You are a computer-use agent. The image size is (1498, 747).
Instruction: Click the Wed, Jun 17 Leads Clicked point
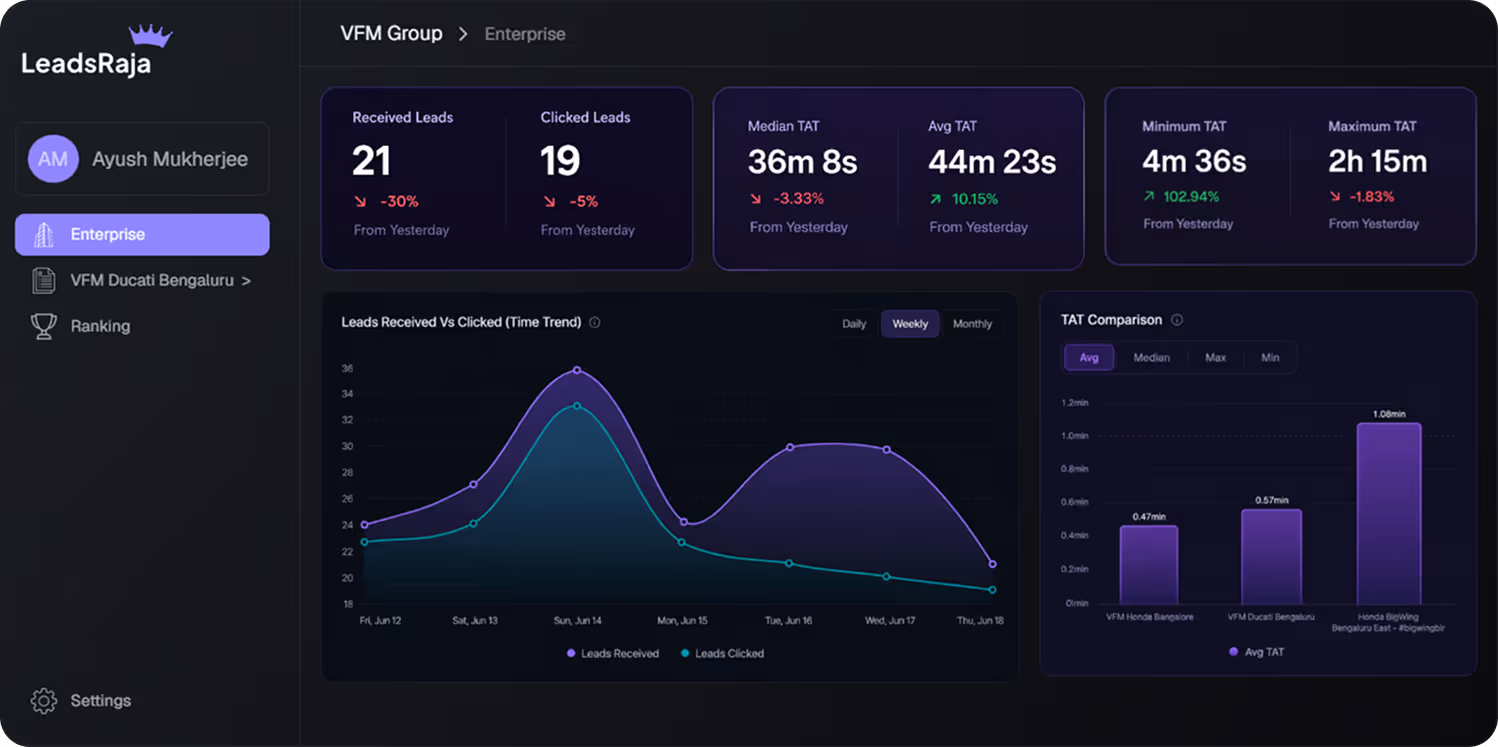[886, 576]
